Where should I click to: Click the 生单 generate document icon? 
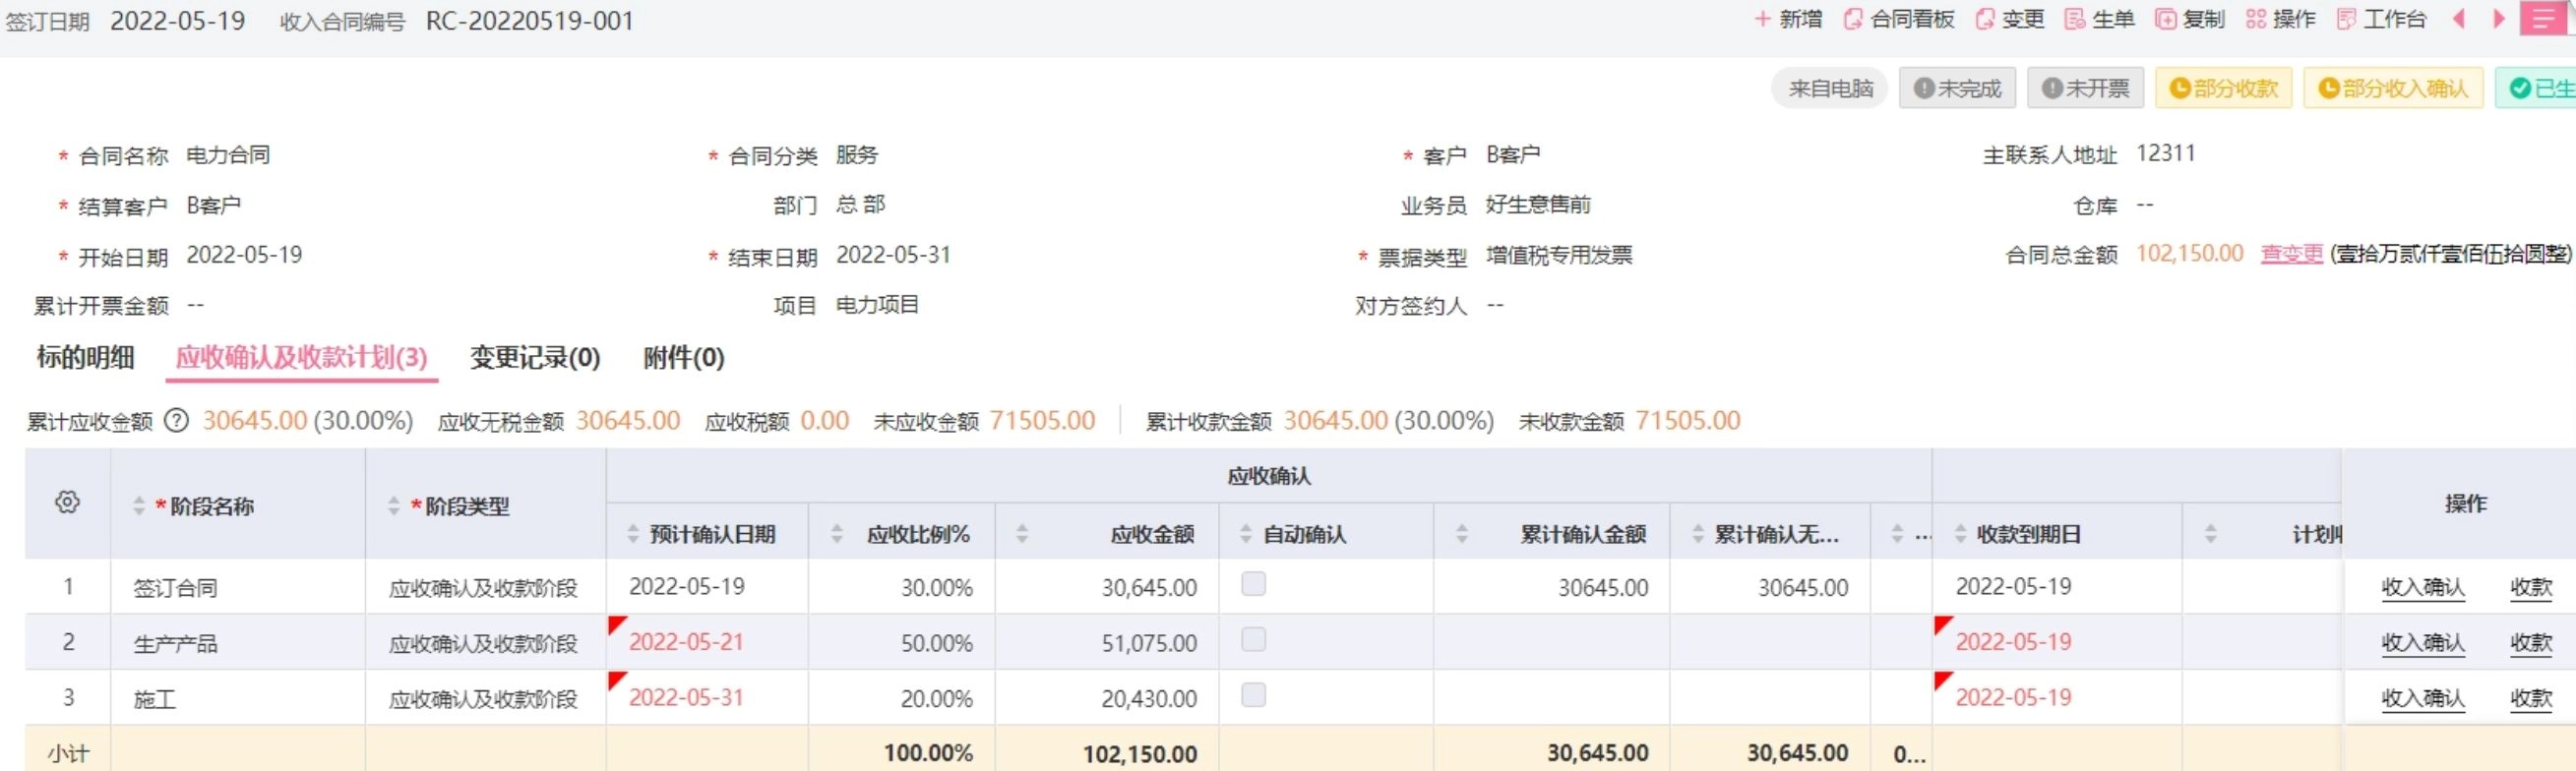click(x=2075, y=19)
